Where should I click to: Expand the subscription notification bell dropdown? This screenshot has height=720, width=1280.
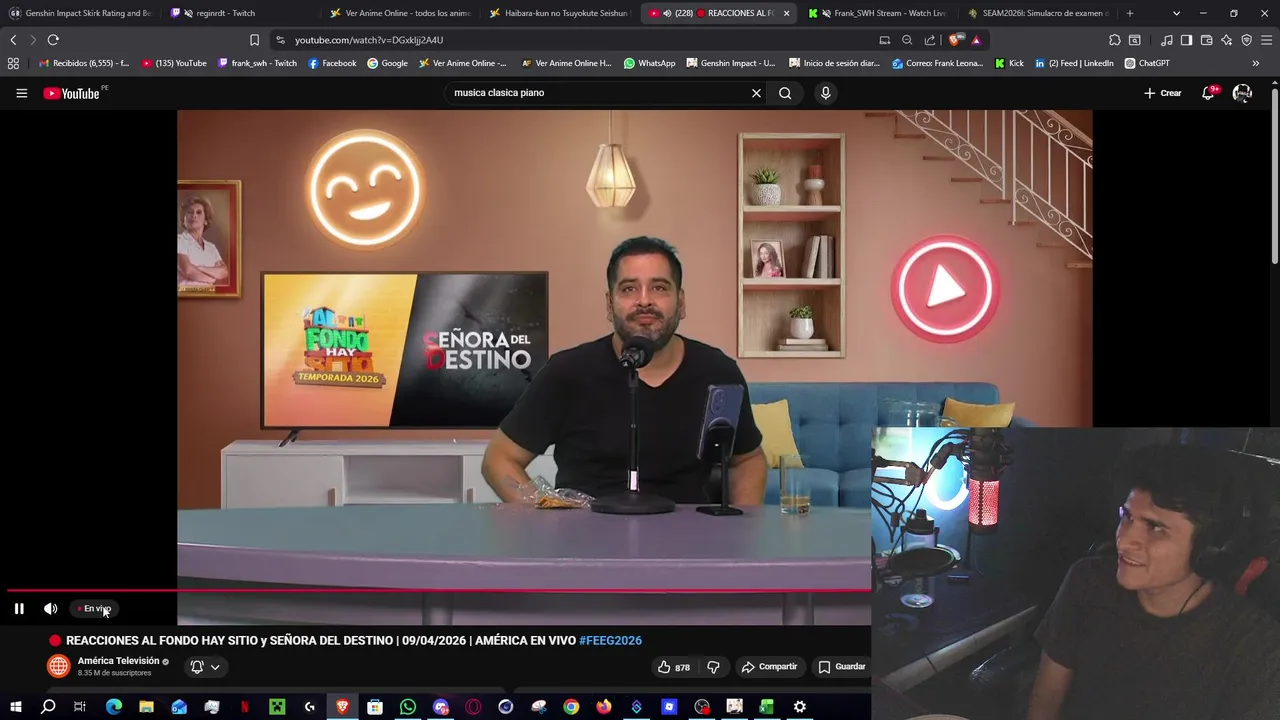pos(204,667)
